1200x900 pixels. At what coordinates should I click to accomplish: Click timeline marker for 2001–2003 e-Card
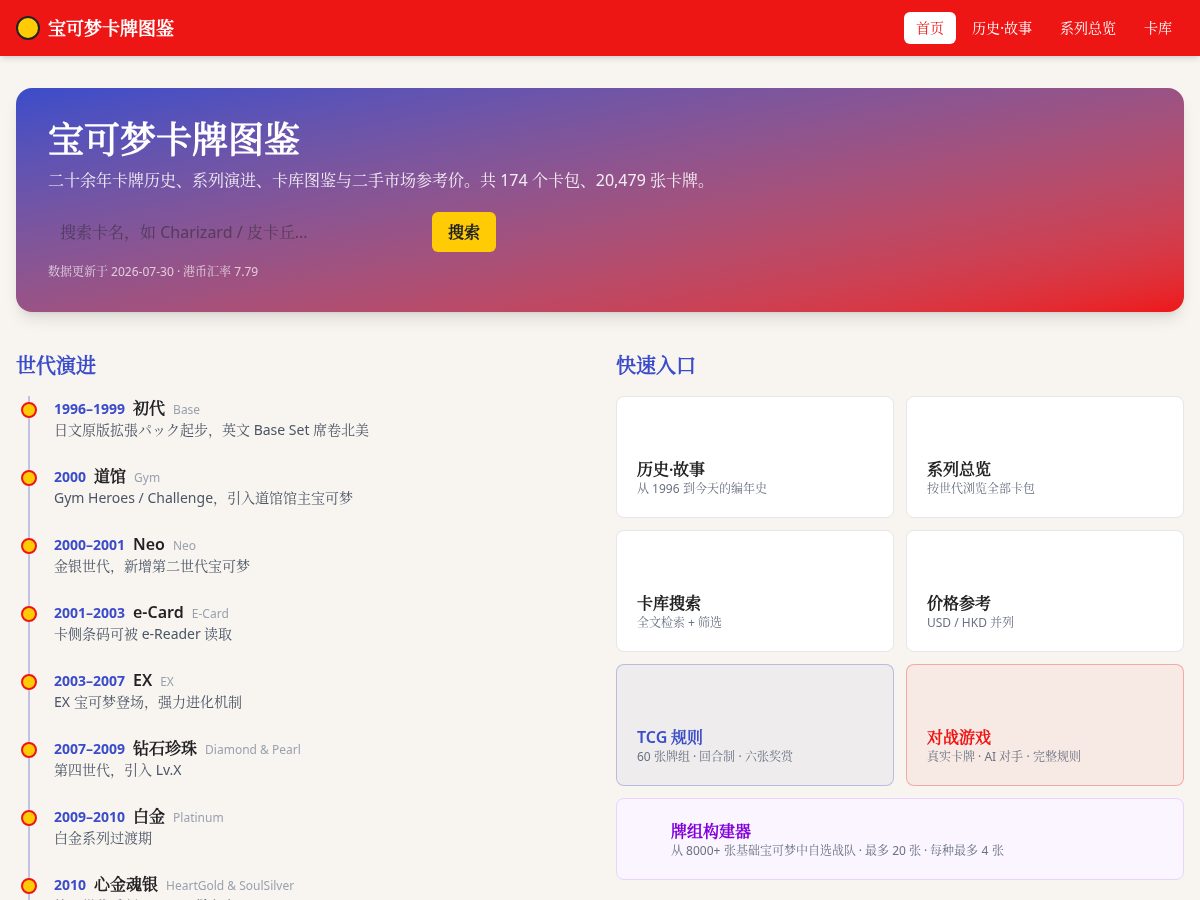(x=29, y=614)
